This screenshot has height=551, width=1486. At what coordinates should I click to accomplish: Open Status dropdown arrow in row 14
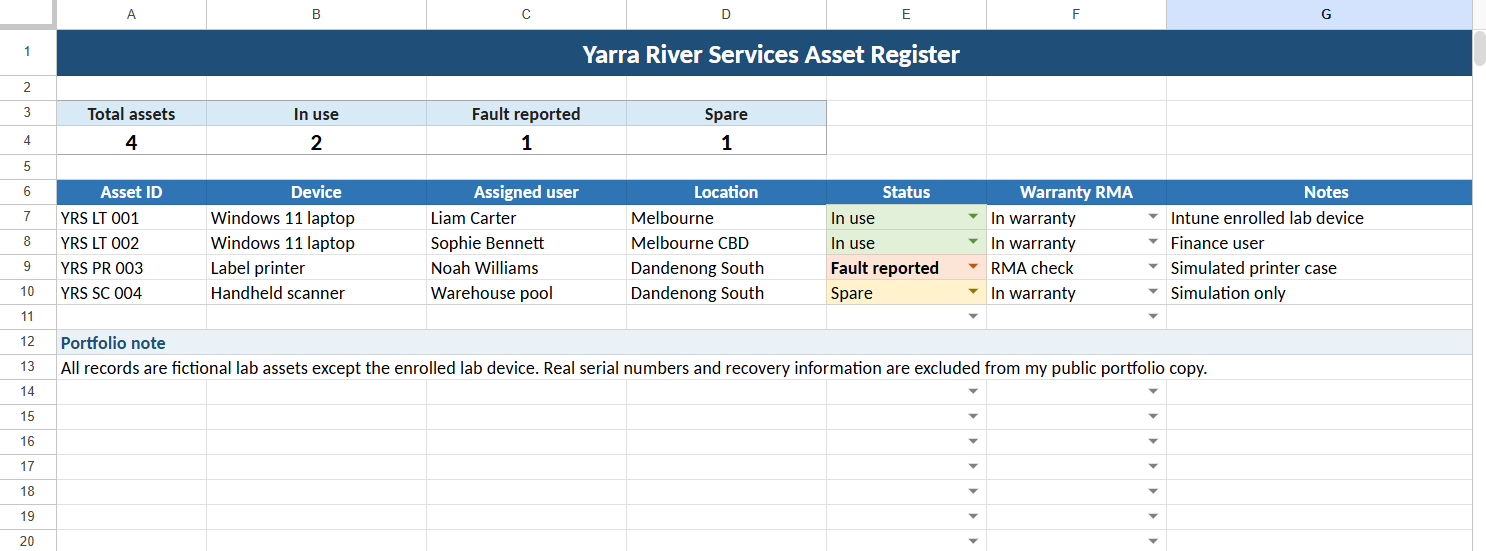point(972,392)
